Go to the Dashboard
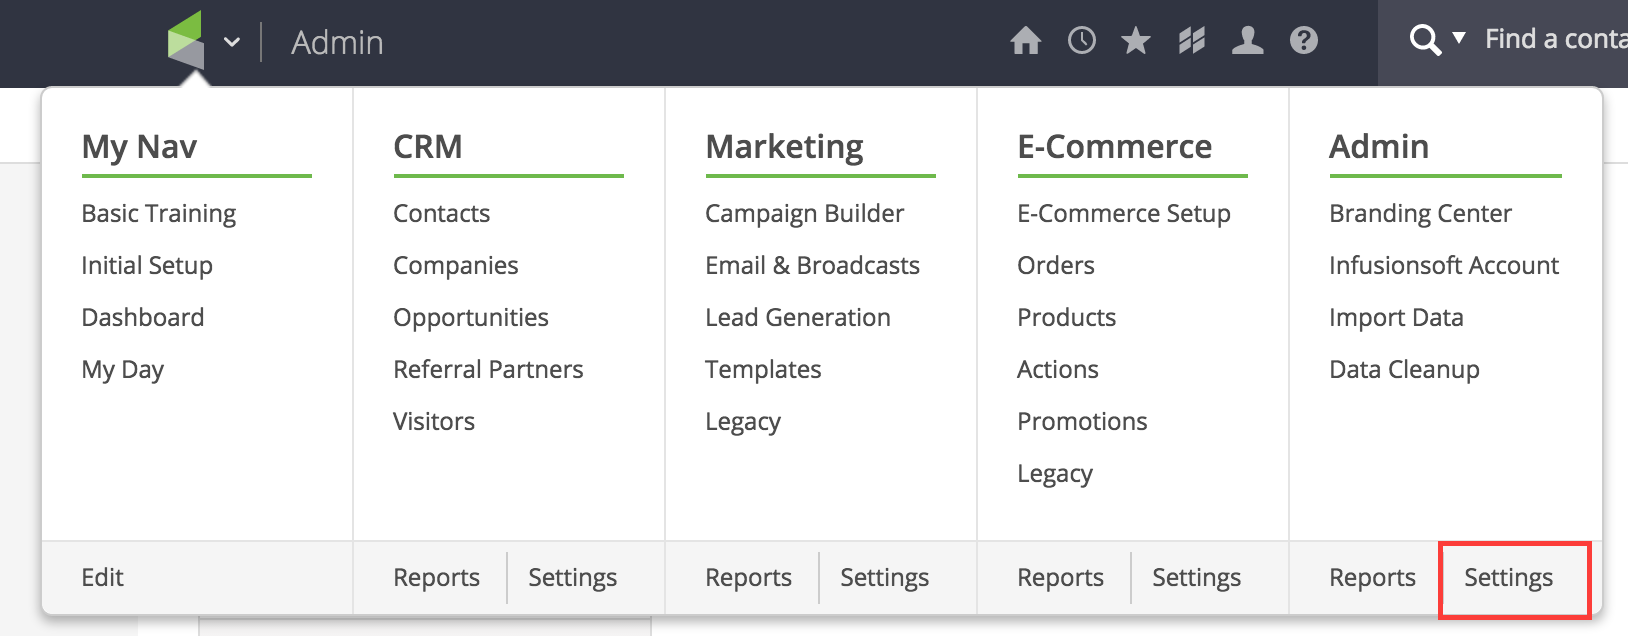The image size is (1628, 636). [143, 318]
